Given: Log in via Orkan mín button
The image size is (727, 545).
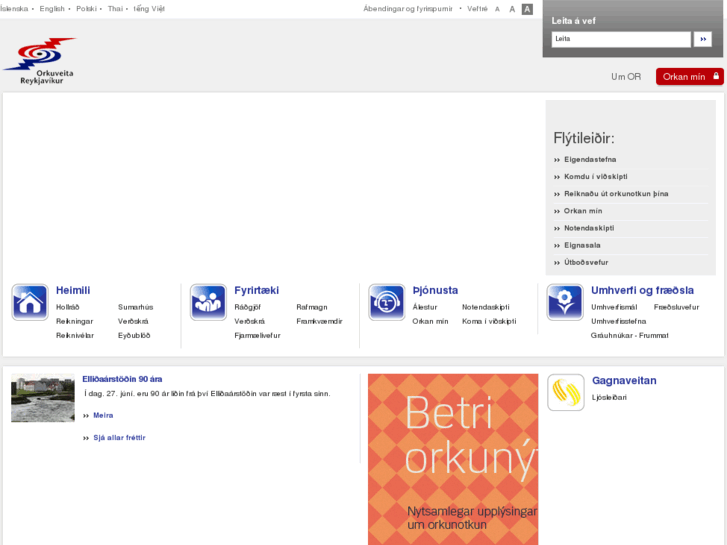Looking at the screenshot, I should (x=689, y=76).
